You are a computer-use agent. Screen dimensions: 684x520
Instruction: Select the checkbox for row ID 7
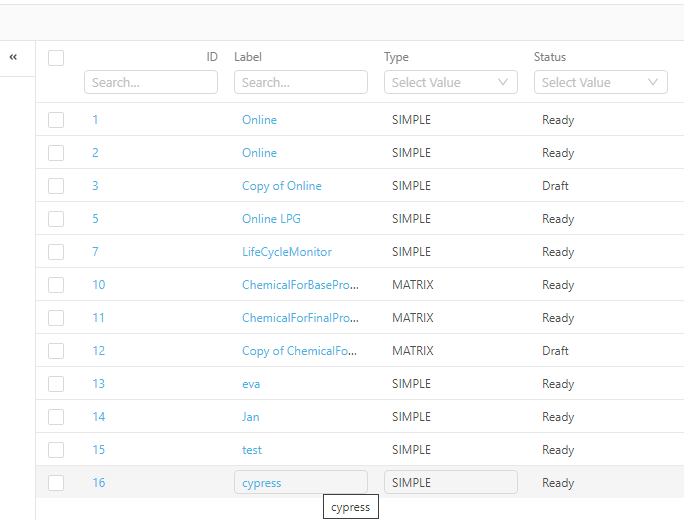point(56,252)
